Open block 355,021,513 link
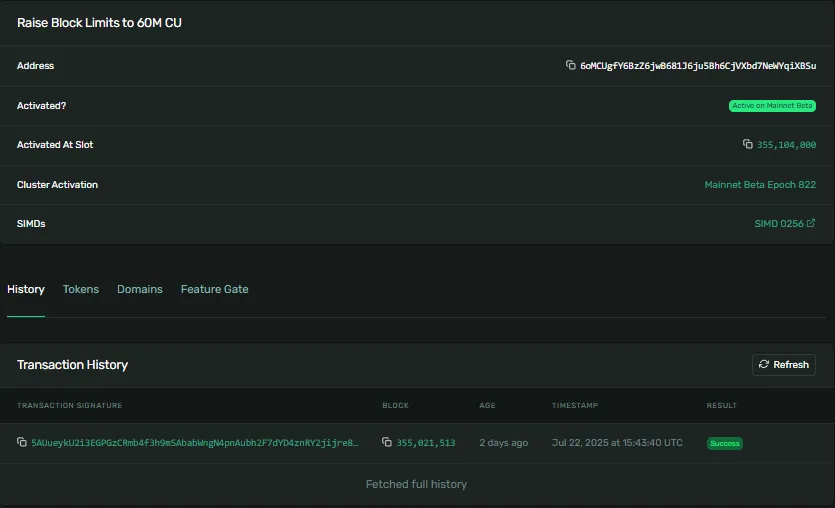835x508 pixels. (x=426, y=443)
